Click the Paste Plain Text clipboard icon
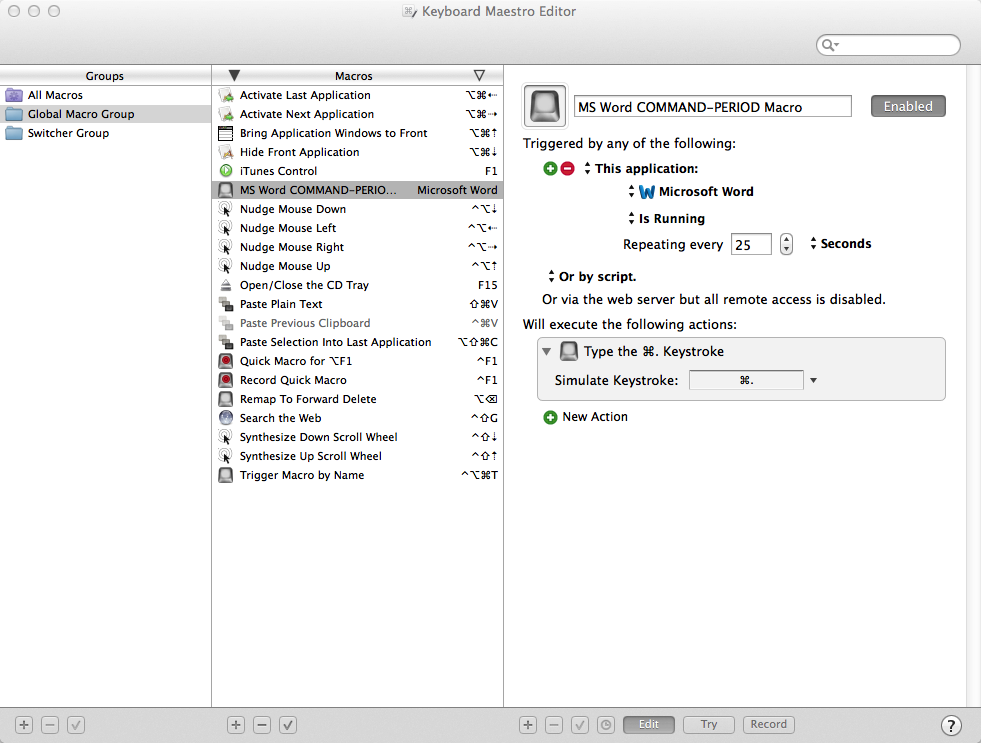 tap(226, 304)
